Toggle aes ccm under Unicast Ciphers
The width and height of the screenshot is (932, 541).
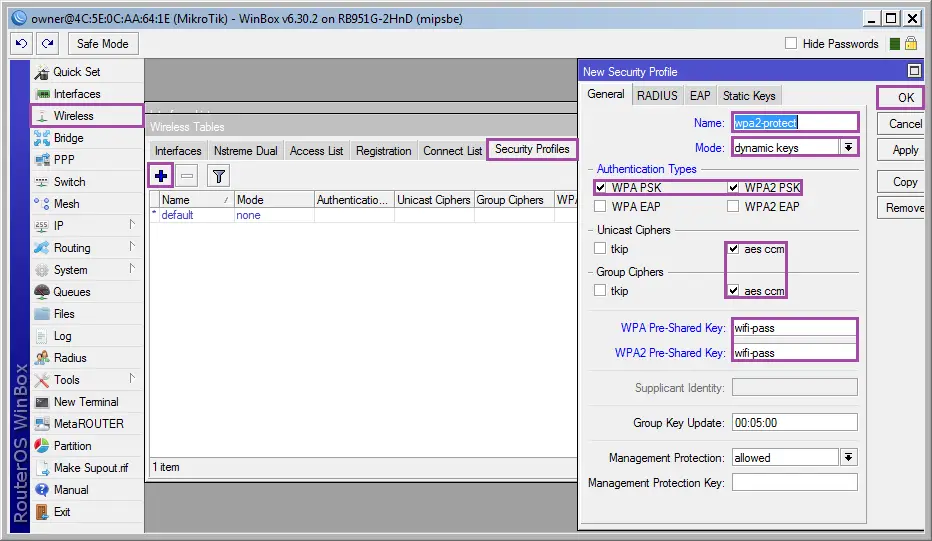733,249
